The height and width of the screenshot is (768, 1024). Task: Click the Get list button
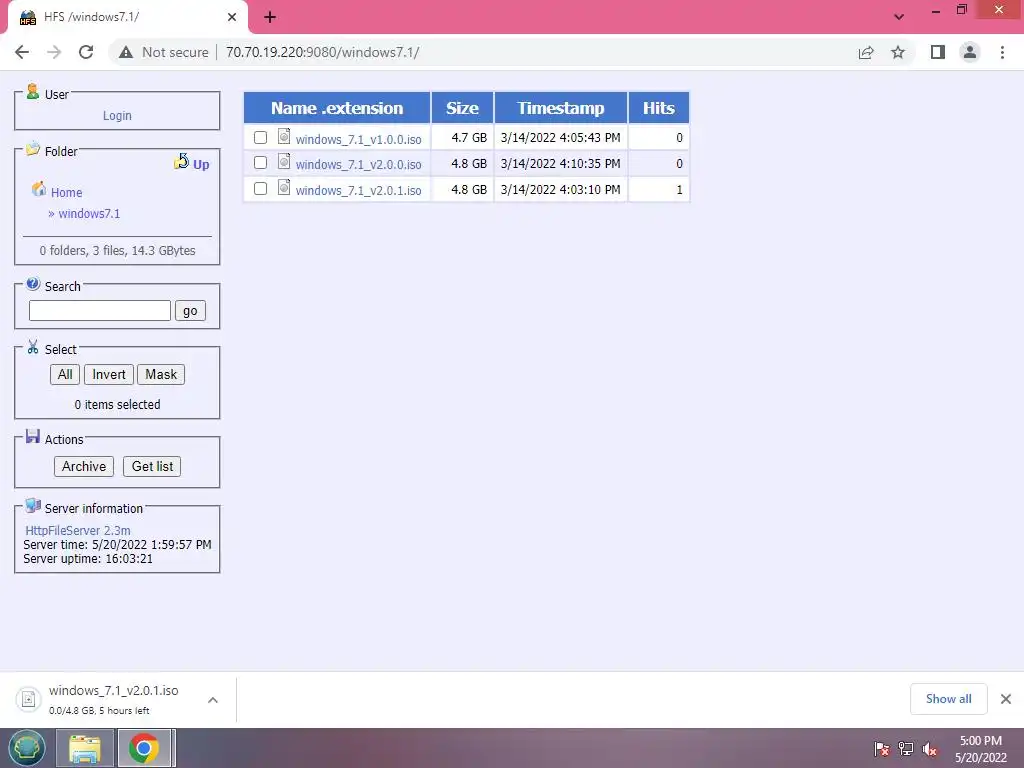(152, 466)
